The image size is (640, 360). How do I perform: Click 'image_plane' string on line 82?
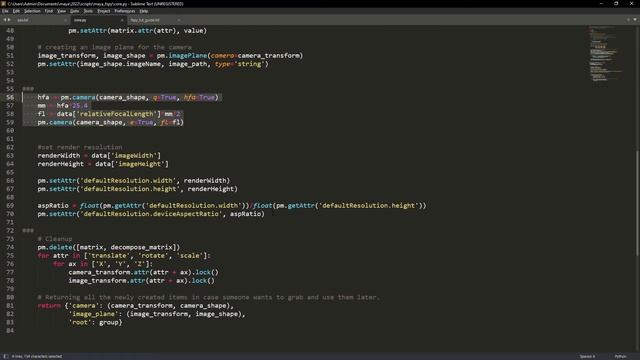click(94, 314)
